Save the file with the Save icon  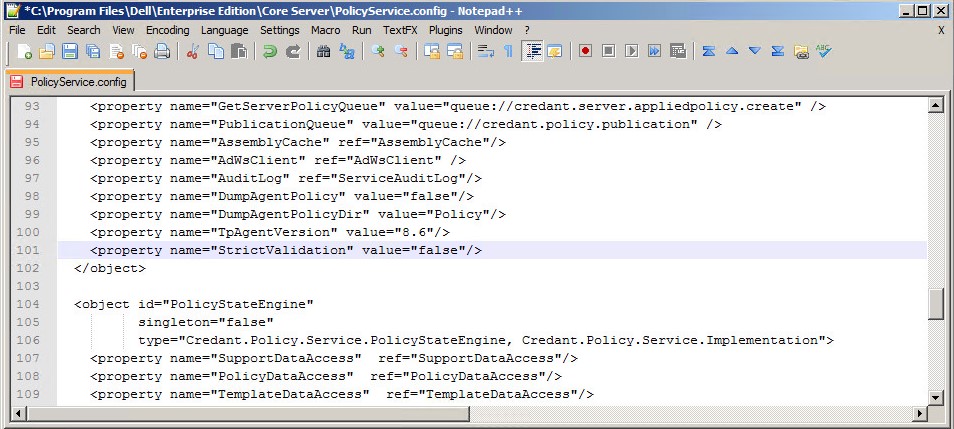tap(70, 52)
